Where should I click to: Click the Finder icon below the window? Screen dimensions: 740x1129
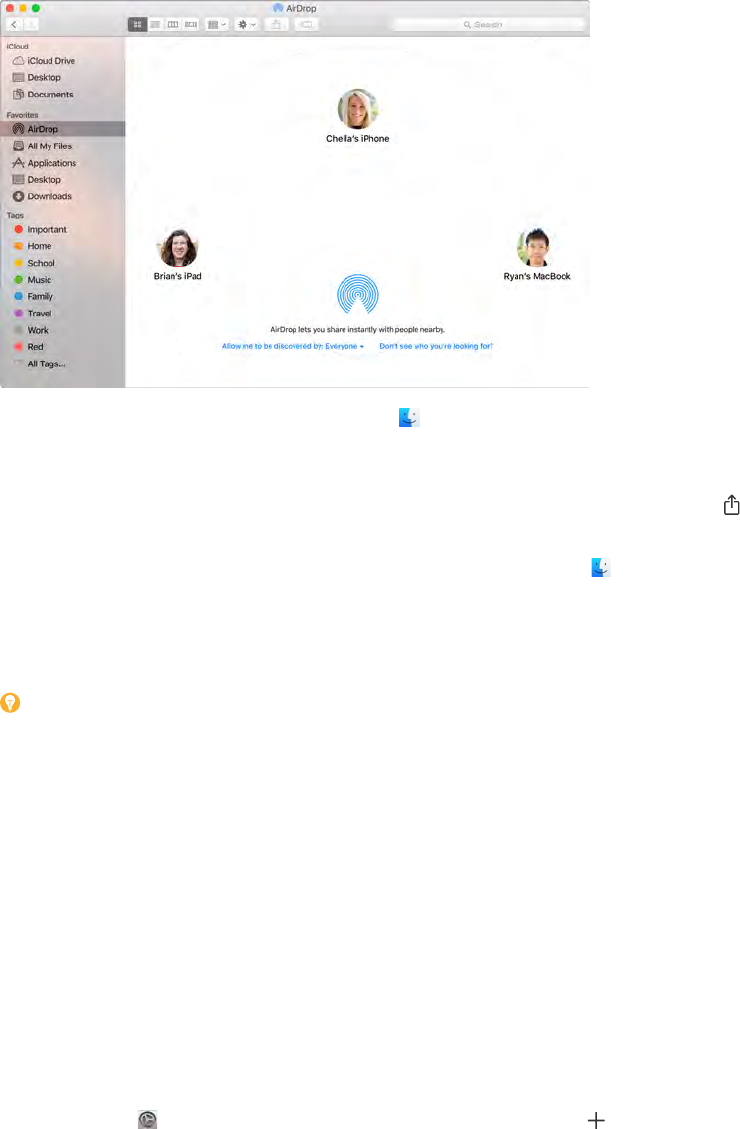click(410, 418)
